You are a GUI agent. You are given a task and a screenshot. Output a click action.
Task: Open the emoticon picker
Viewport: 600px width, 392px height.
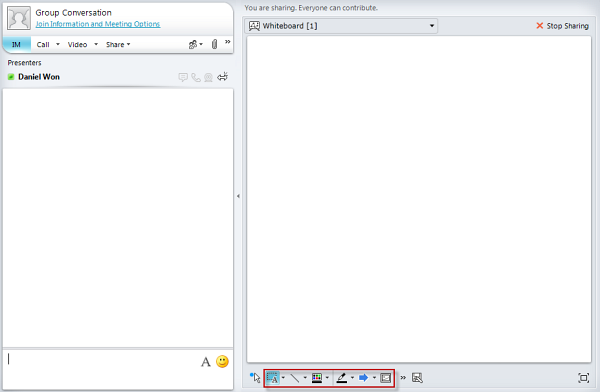[x=222, y=361]
